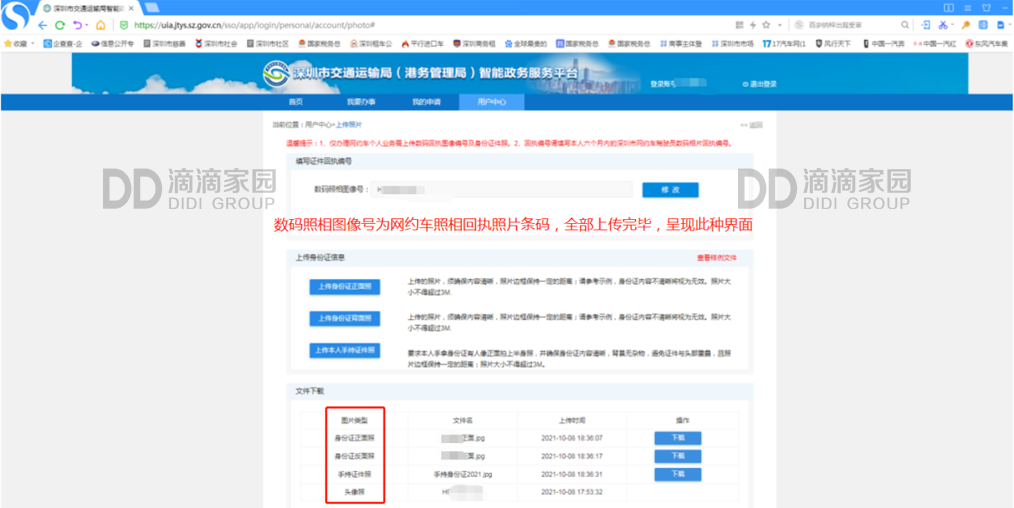Open the 17汽车网 bookmark
Viewport: 1014px width, 508px height.
(x=784, y=44)
